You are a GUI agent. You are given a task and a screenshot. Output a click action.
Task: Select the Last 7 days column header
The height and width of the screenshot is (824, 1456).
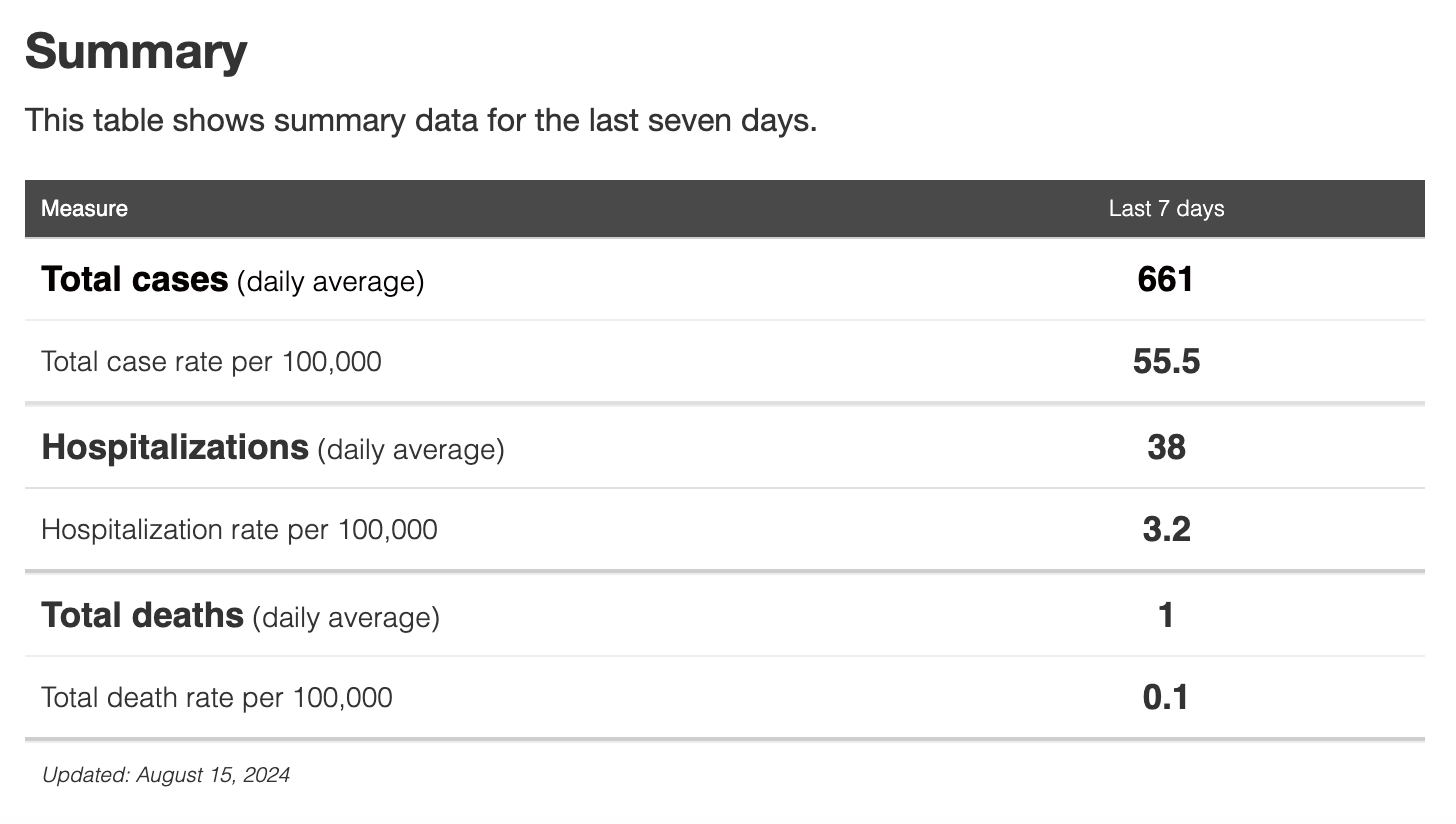1166,209
